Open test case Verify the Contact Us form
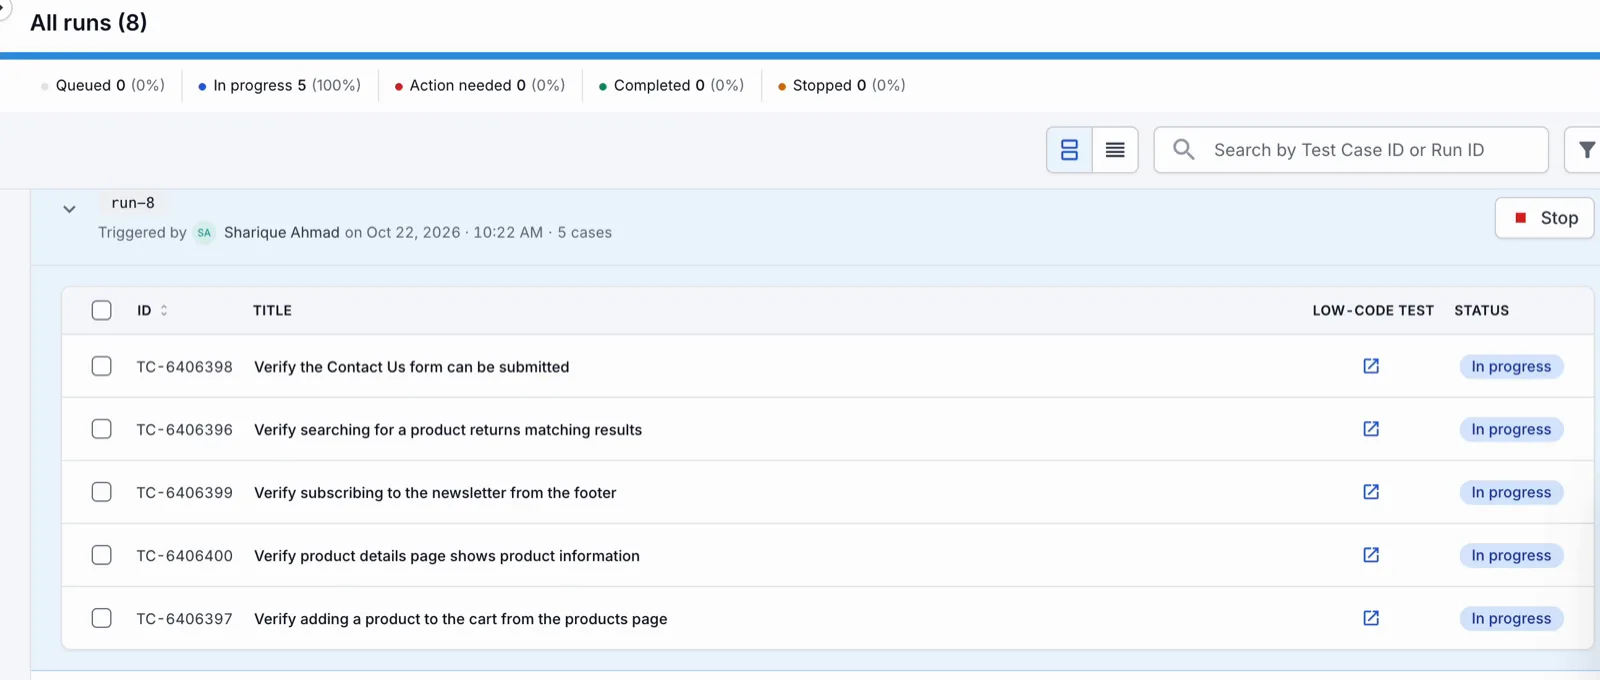 point(411,367)
